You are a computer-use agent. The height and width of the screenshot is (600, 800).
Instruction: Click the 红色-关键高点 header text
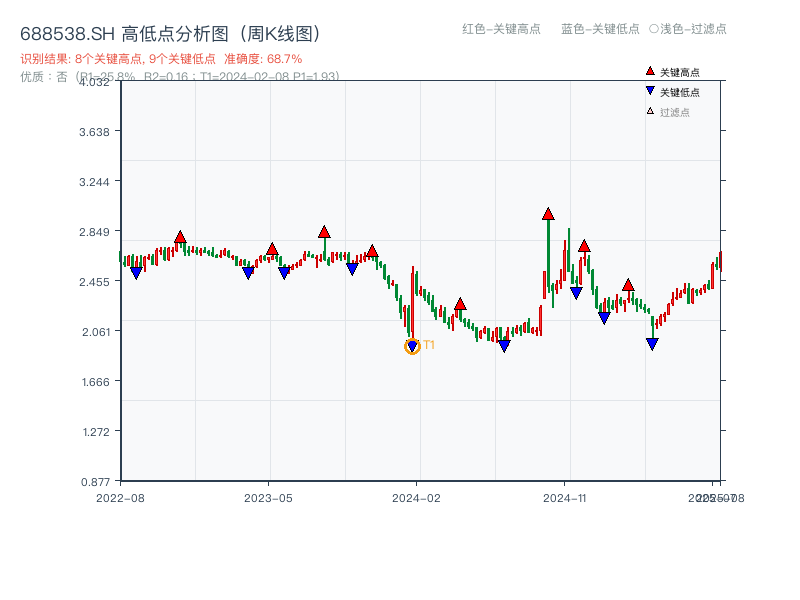[501, 29]
